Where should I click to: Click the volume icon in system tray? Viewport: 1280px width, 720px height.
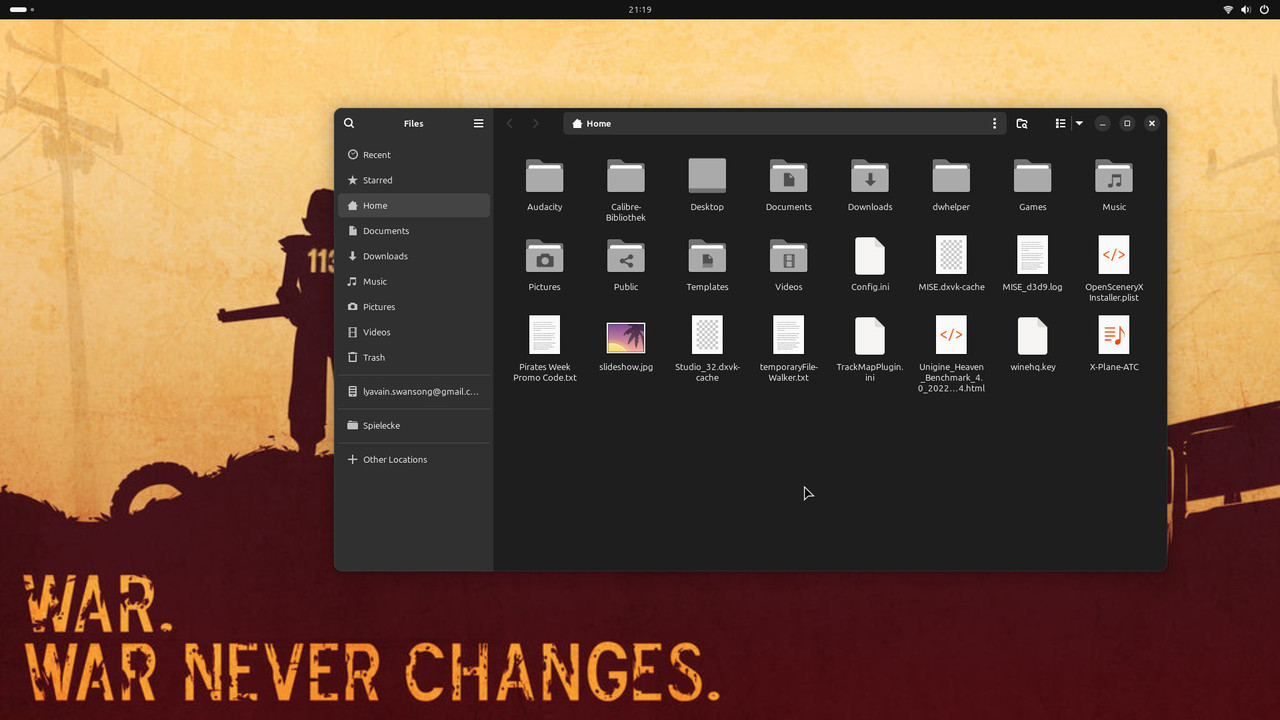click(x=1246, y=9)
